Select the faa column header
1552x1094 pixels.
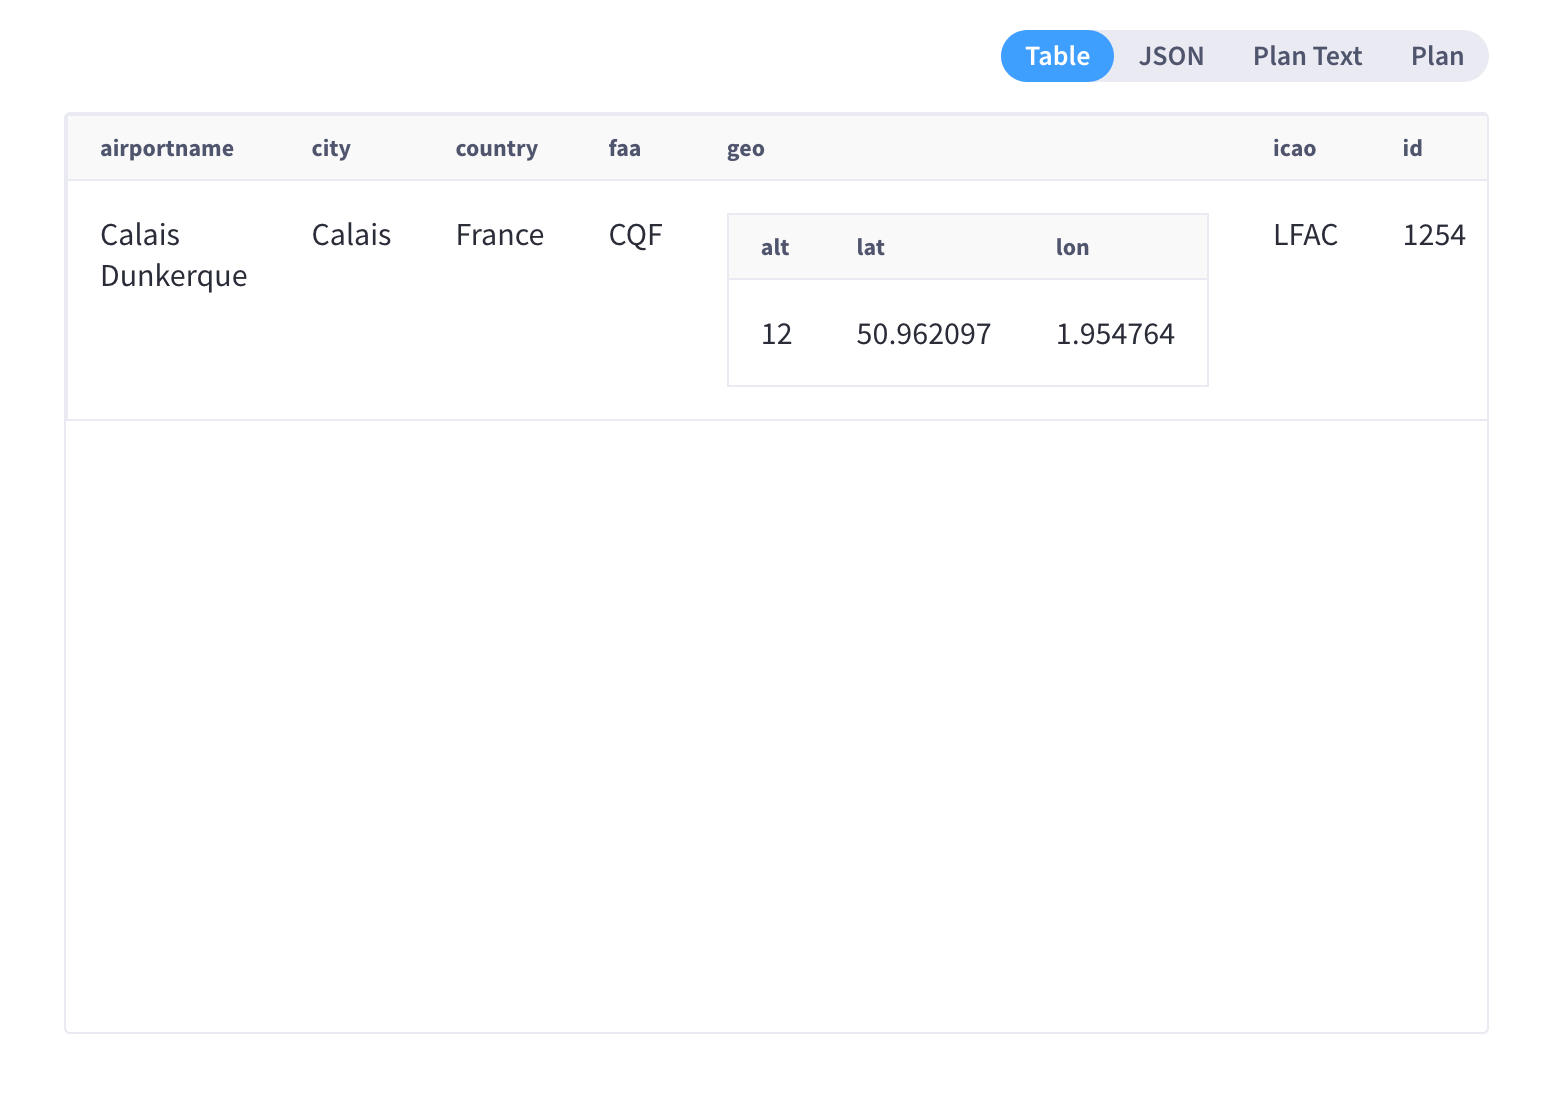(624, 147)
